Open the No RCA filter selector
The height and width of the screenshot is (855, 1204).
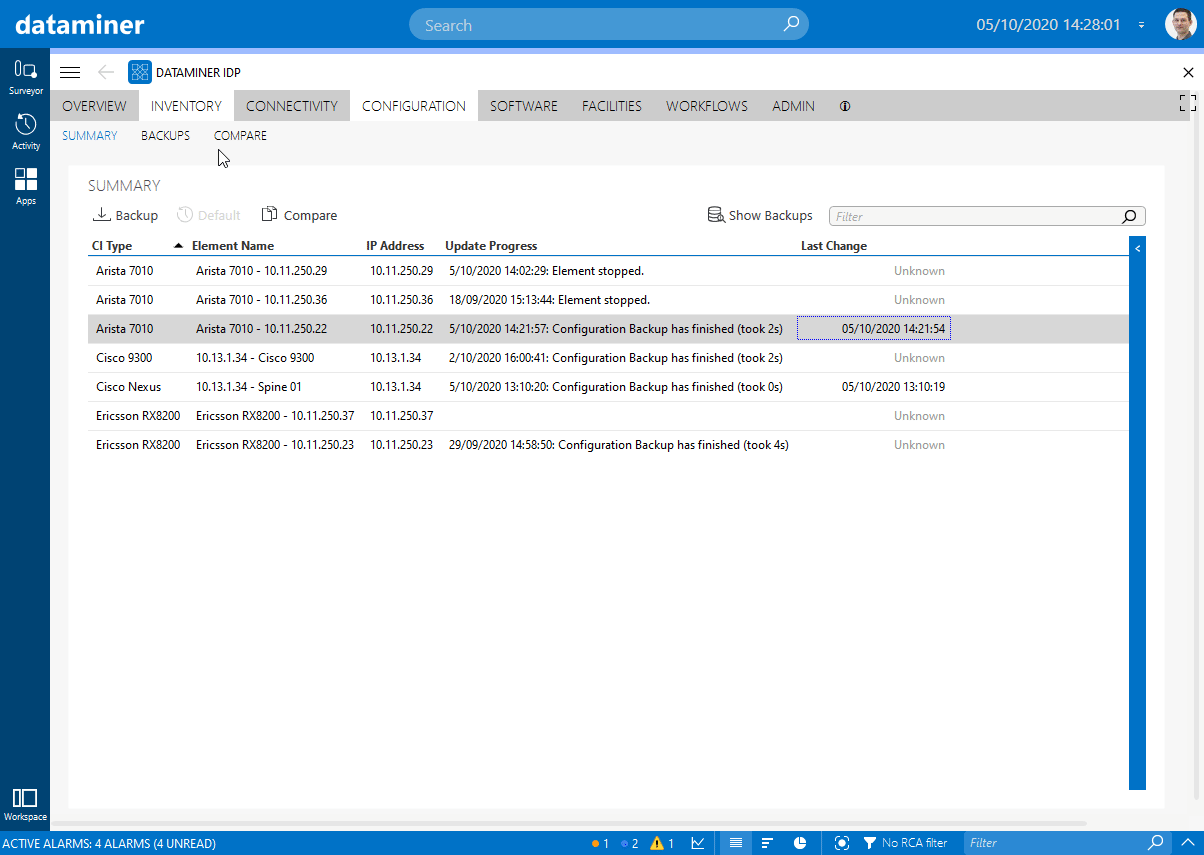coord(905,843)
